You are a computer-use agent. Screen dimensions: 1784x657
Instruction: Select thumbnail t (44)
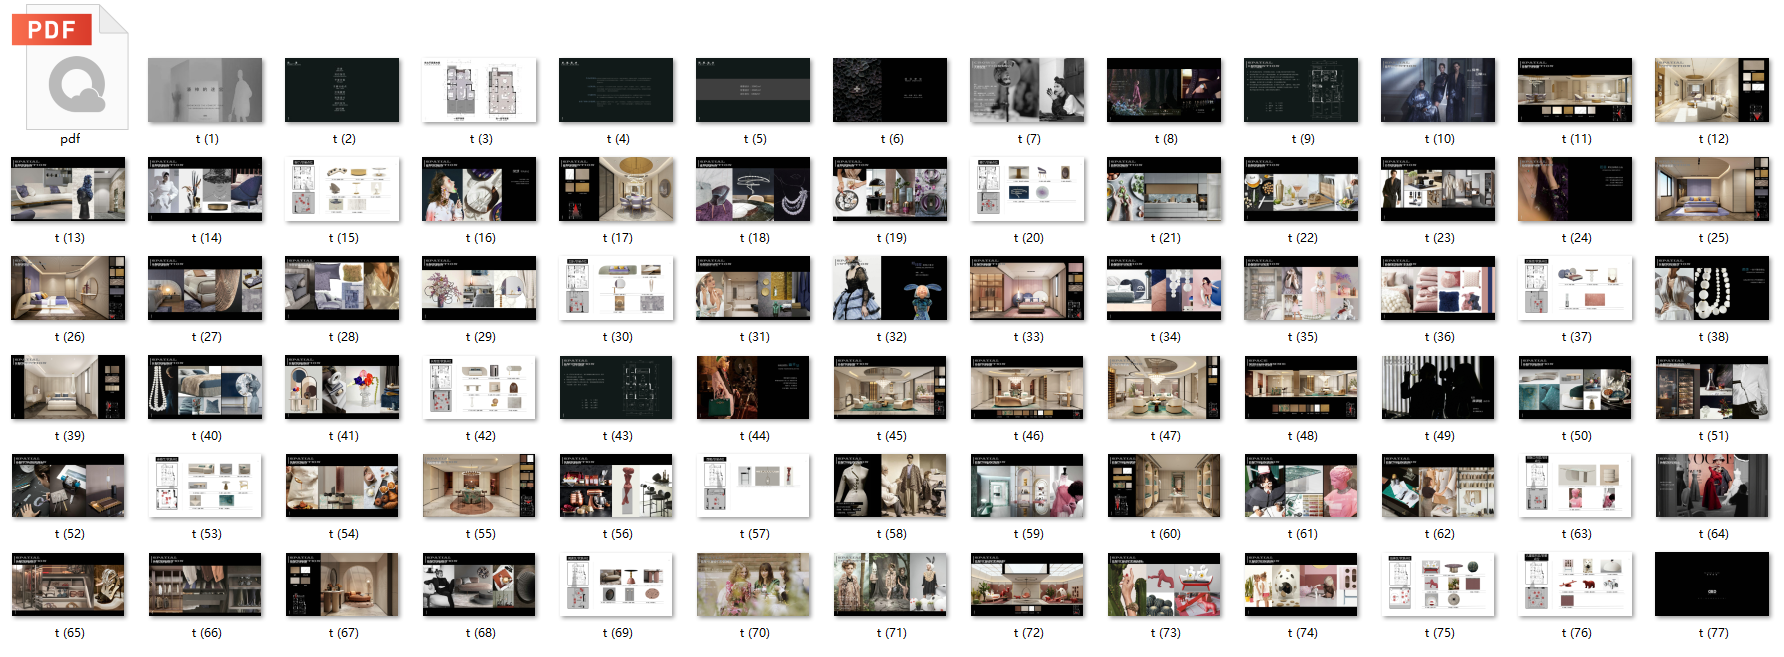[x=753, y=387]
